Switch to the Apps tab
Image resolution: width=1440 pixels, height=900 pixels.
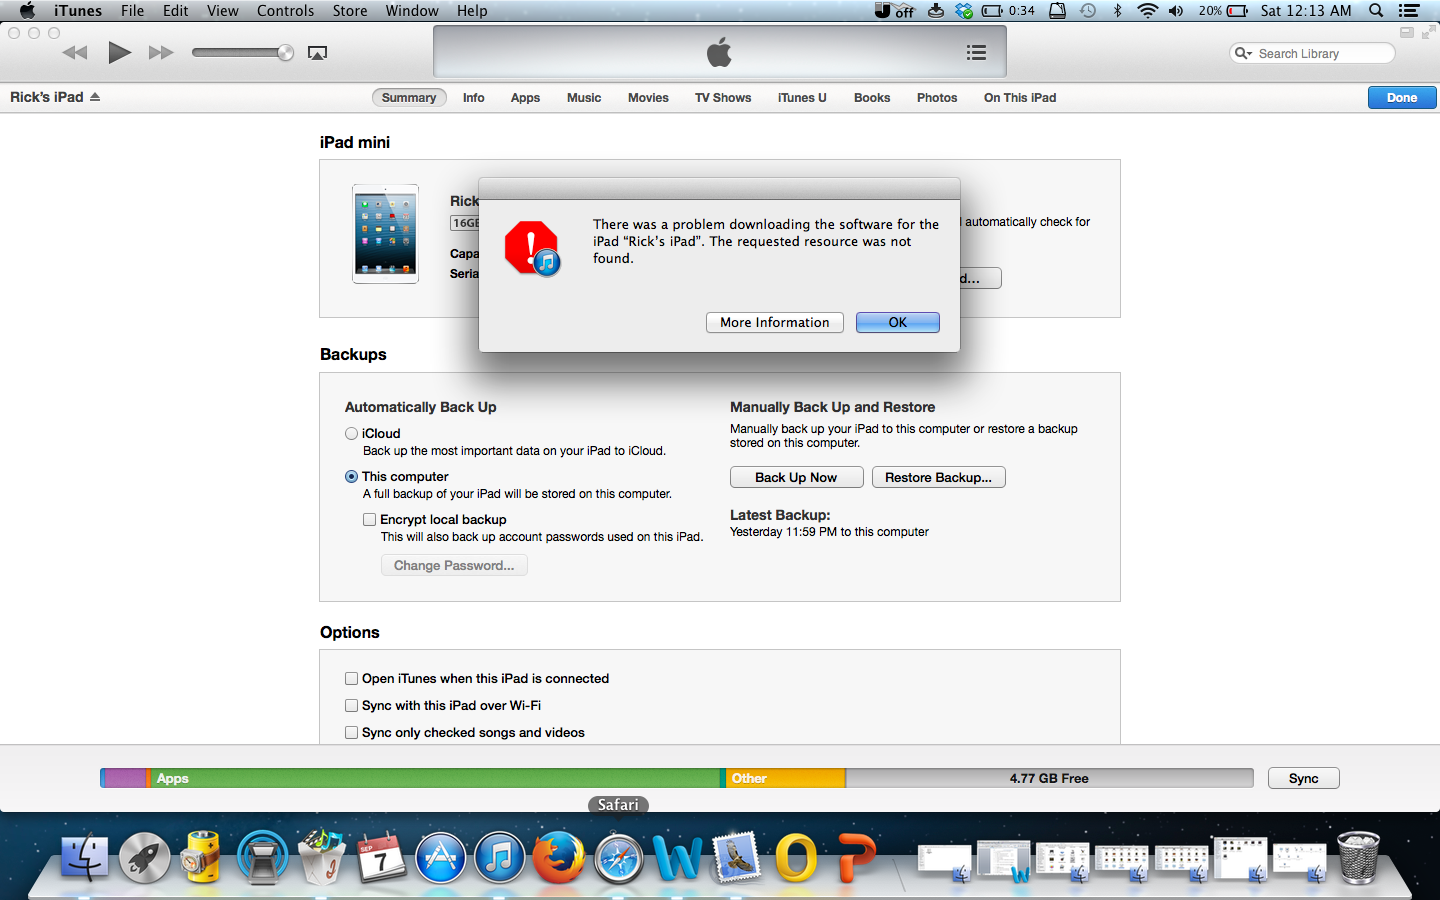tap(525, 97)
